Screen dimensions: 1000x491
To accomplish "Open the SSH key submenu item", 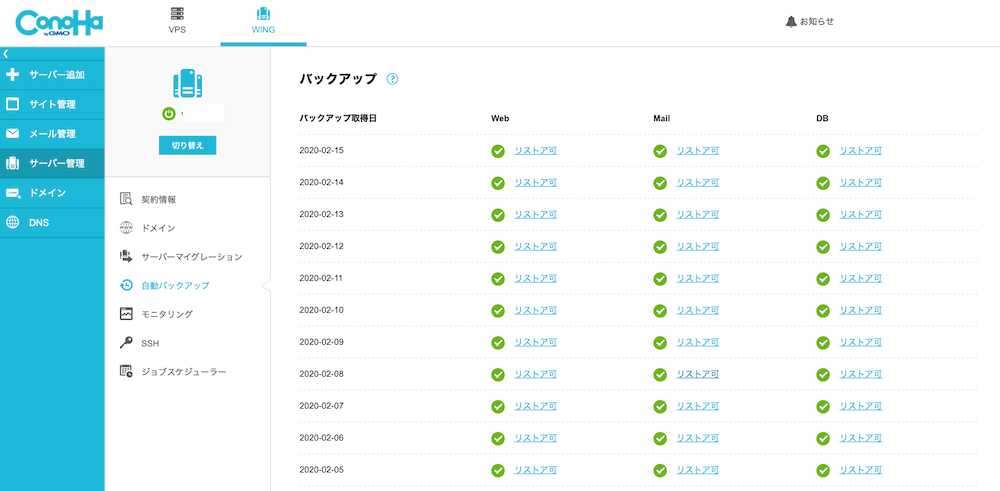I will 150,343.
